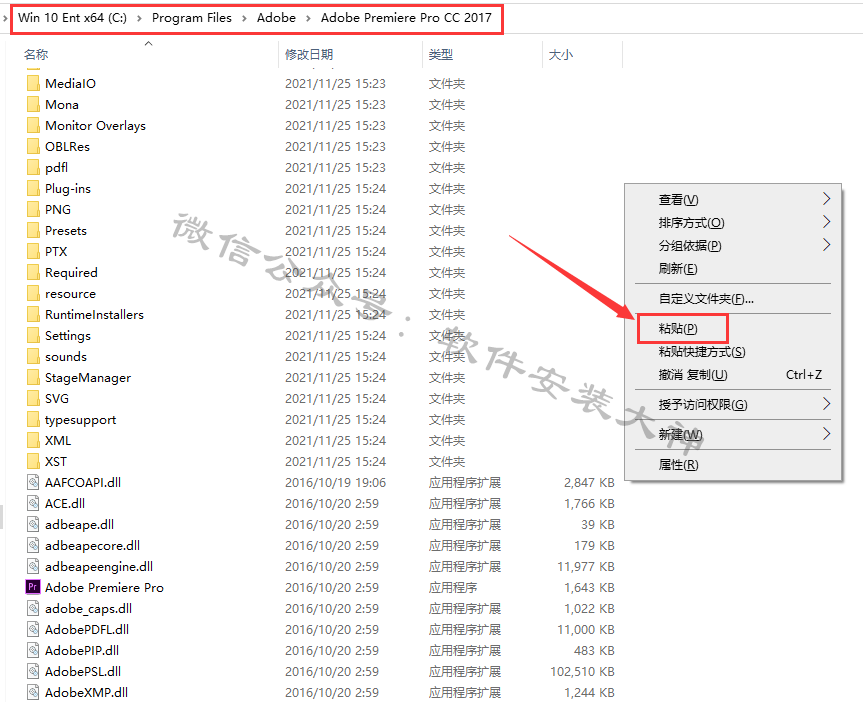Click the adbeape.dll file icon
Image resolution: width=863 pixels, height=702 pixels.
33,524
